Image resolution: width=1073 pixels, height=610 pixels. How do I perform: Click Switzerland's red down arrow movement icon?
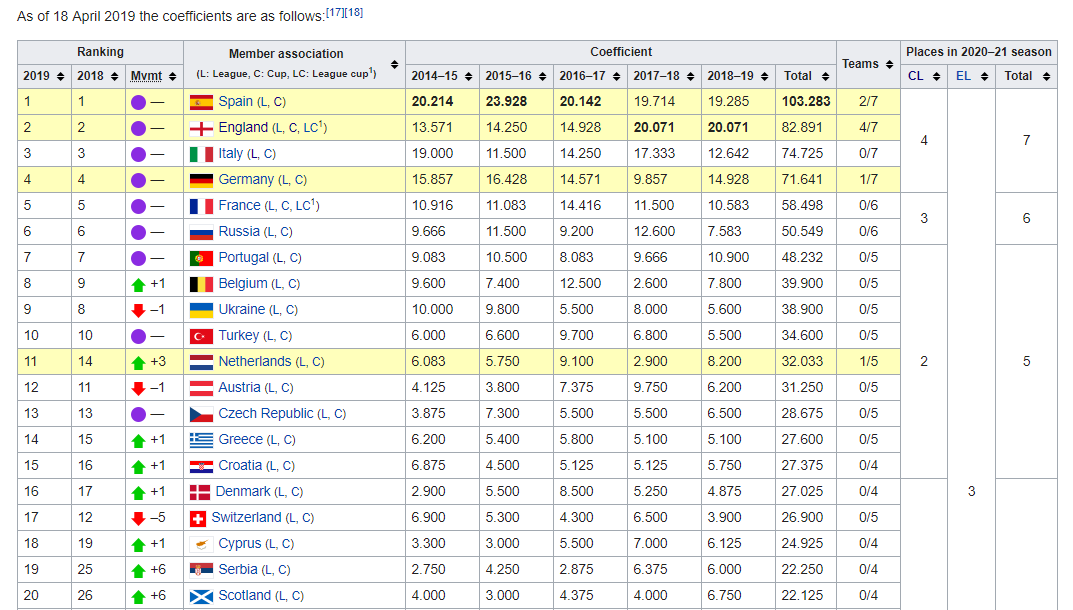coord(138,519)
